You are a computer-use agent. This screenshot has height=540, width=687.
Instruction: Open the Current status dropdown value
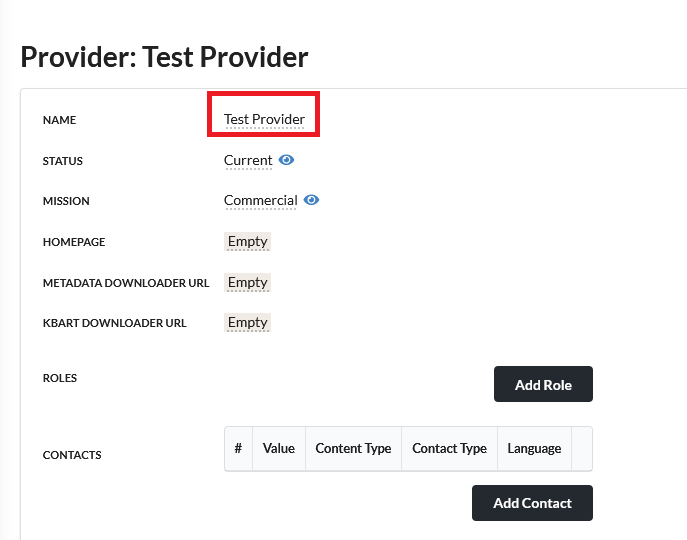click(248, 160)
